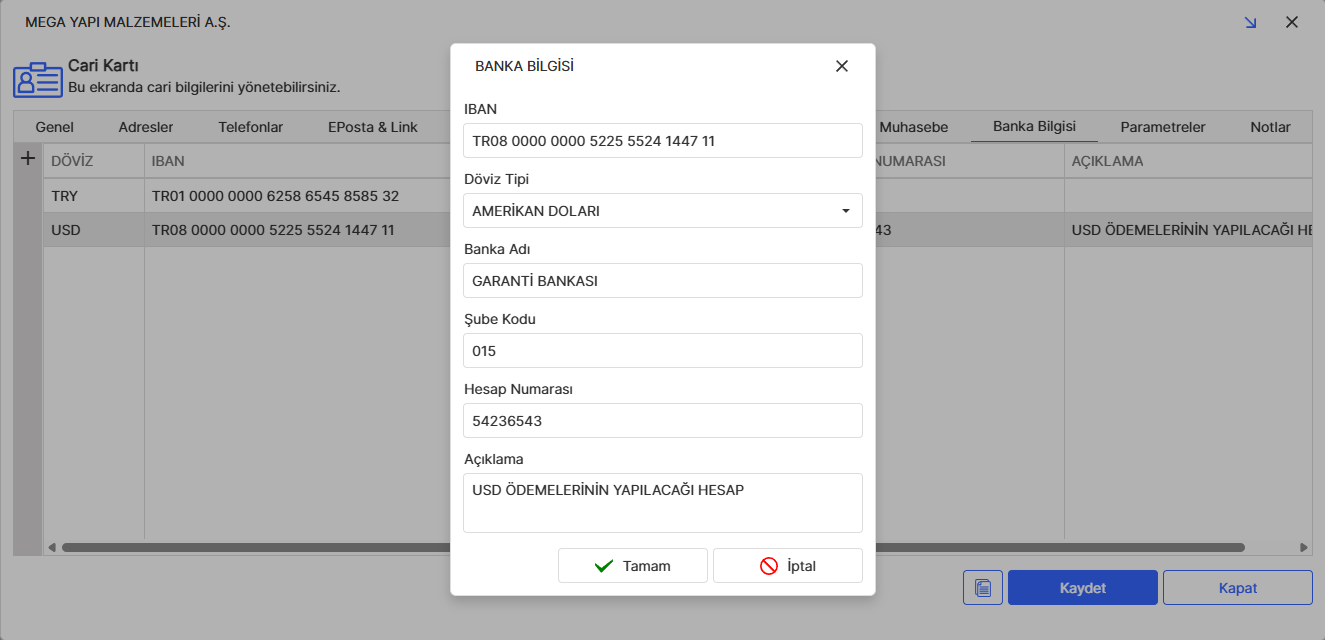1325x640 pixels.
Task: Click the plus icon to add bank row
Action: click(x=28, y=159)
